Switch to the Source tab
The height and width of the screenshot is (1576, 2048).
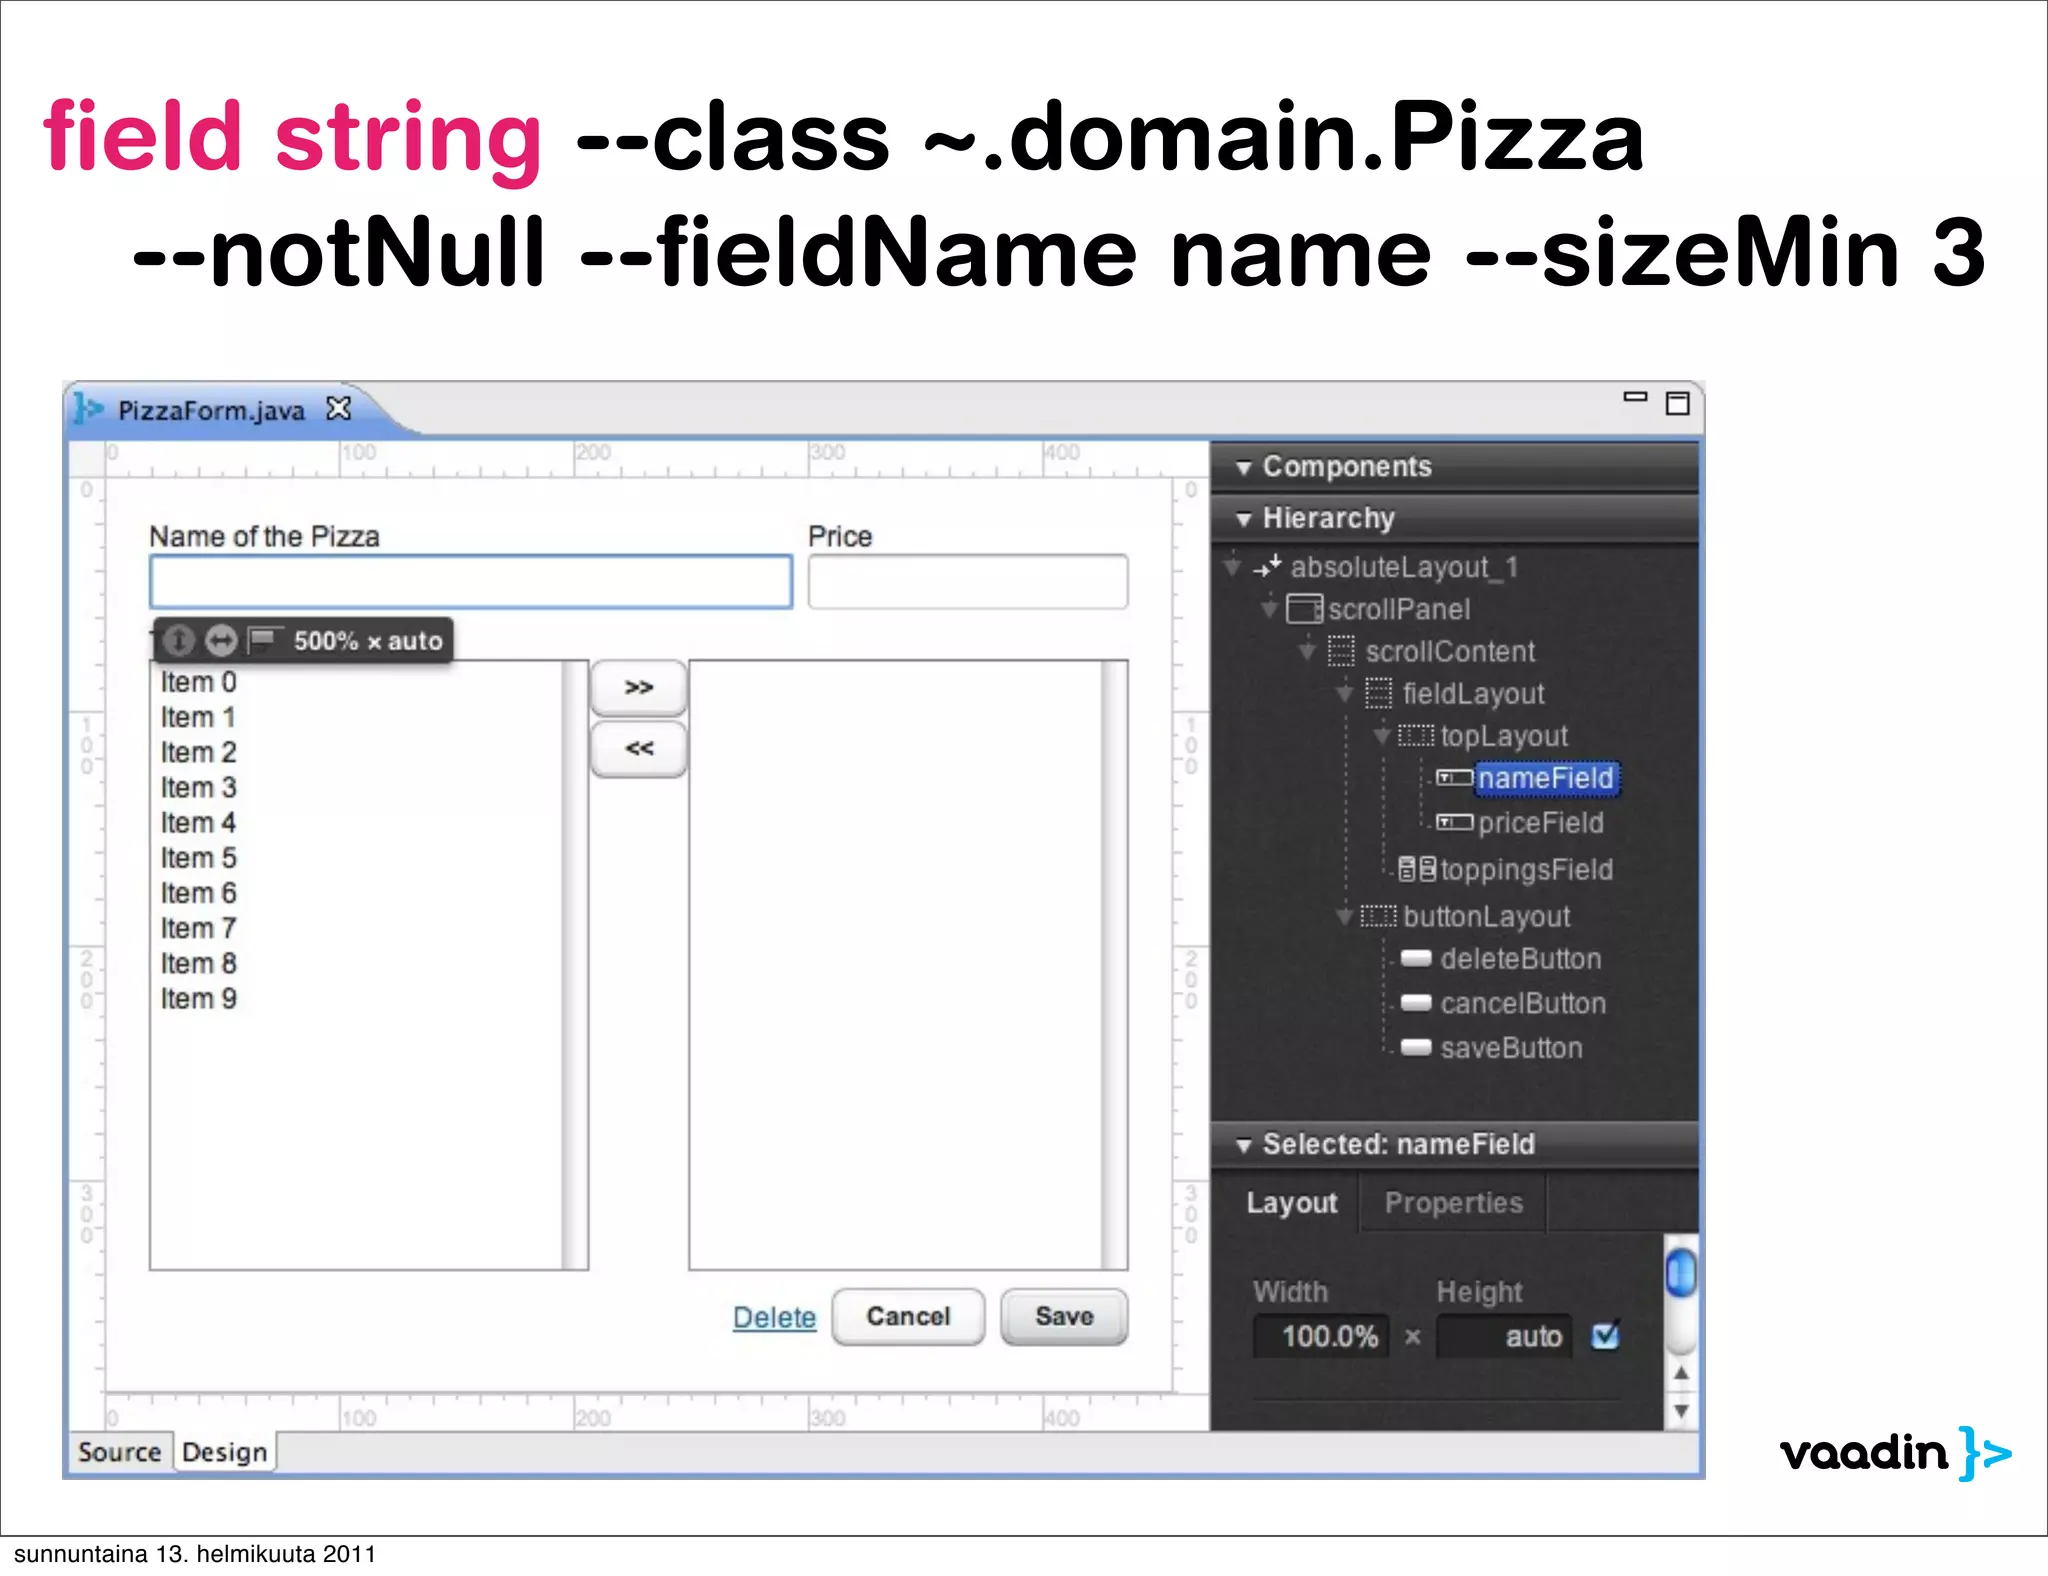(x=119, y=1452)
